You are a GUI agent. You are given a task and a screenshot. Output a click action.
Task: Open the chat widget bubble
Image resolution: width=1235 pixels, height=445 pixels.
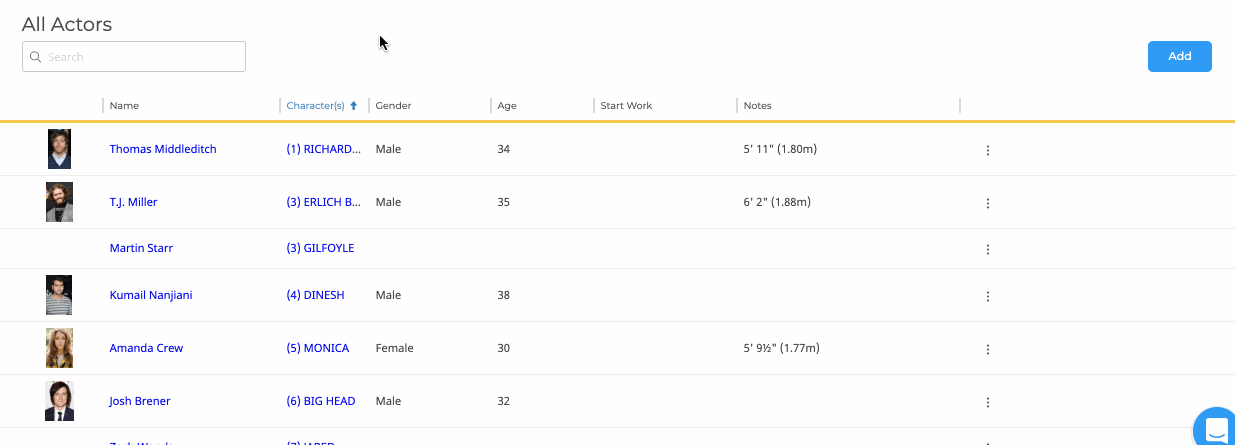1215,428
